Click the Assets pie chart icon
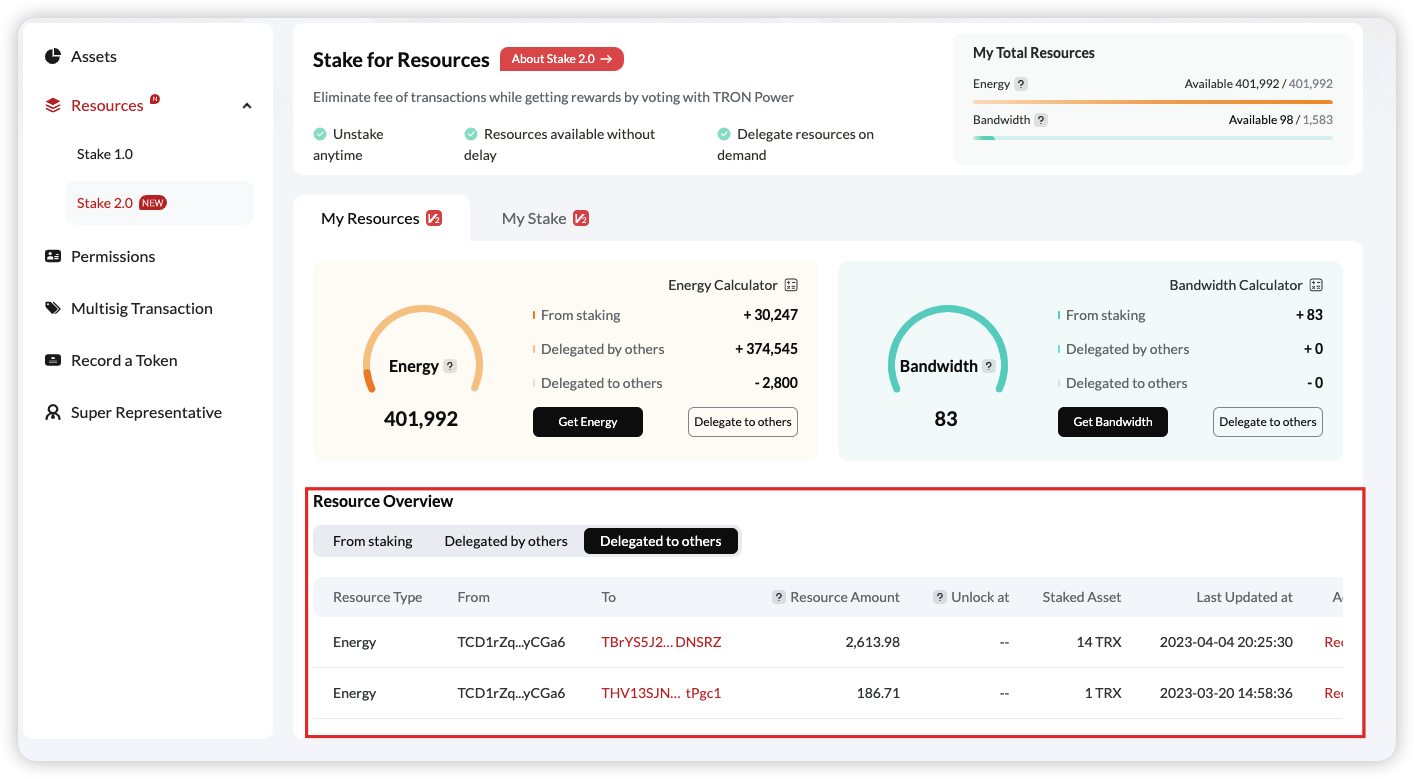This screenshot has width=1414, height=779. click(53, 57)
